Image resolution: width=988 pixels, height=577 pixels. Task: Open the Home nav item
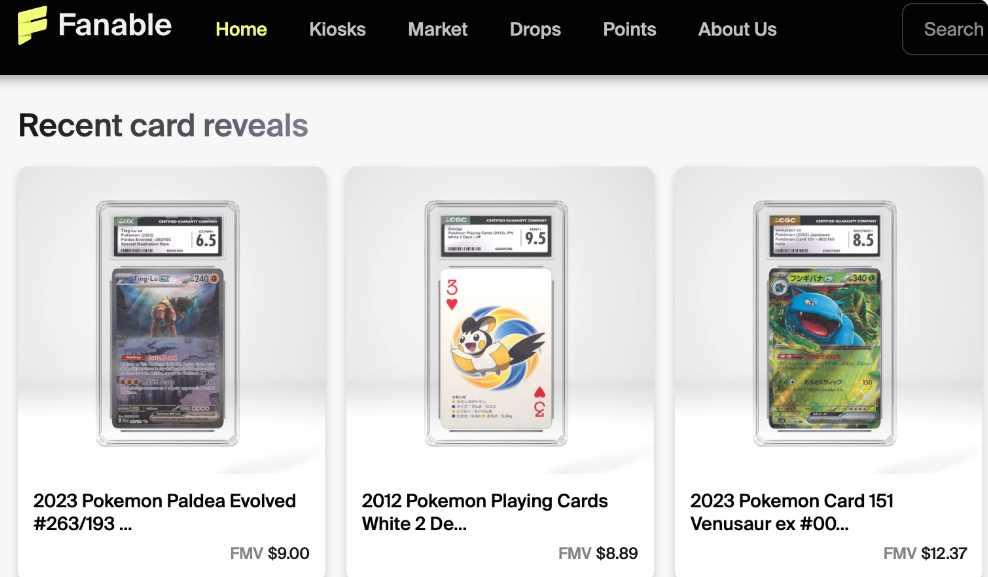(241, 29)
